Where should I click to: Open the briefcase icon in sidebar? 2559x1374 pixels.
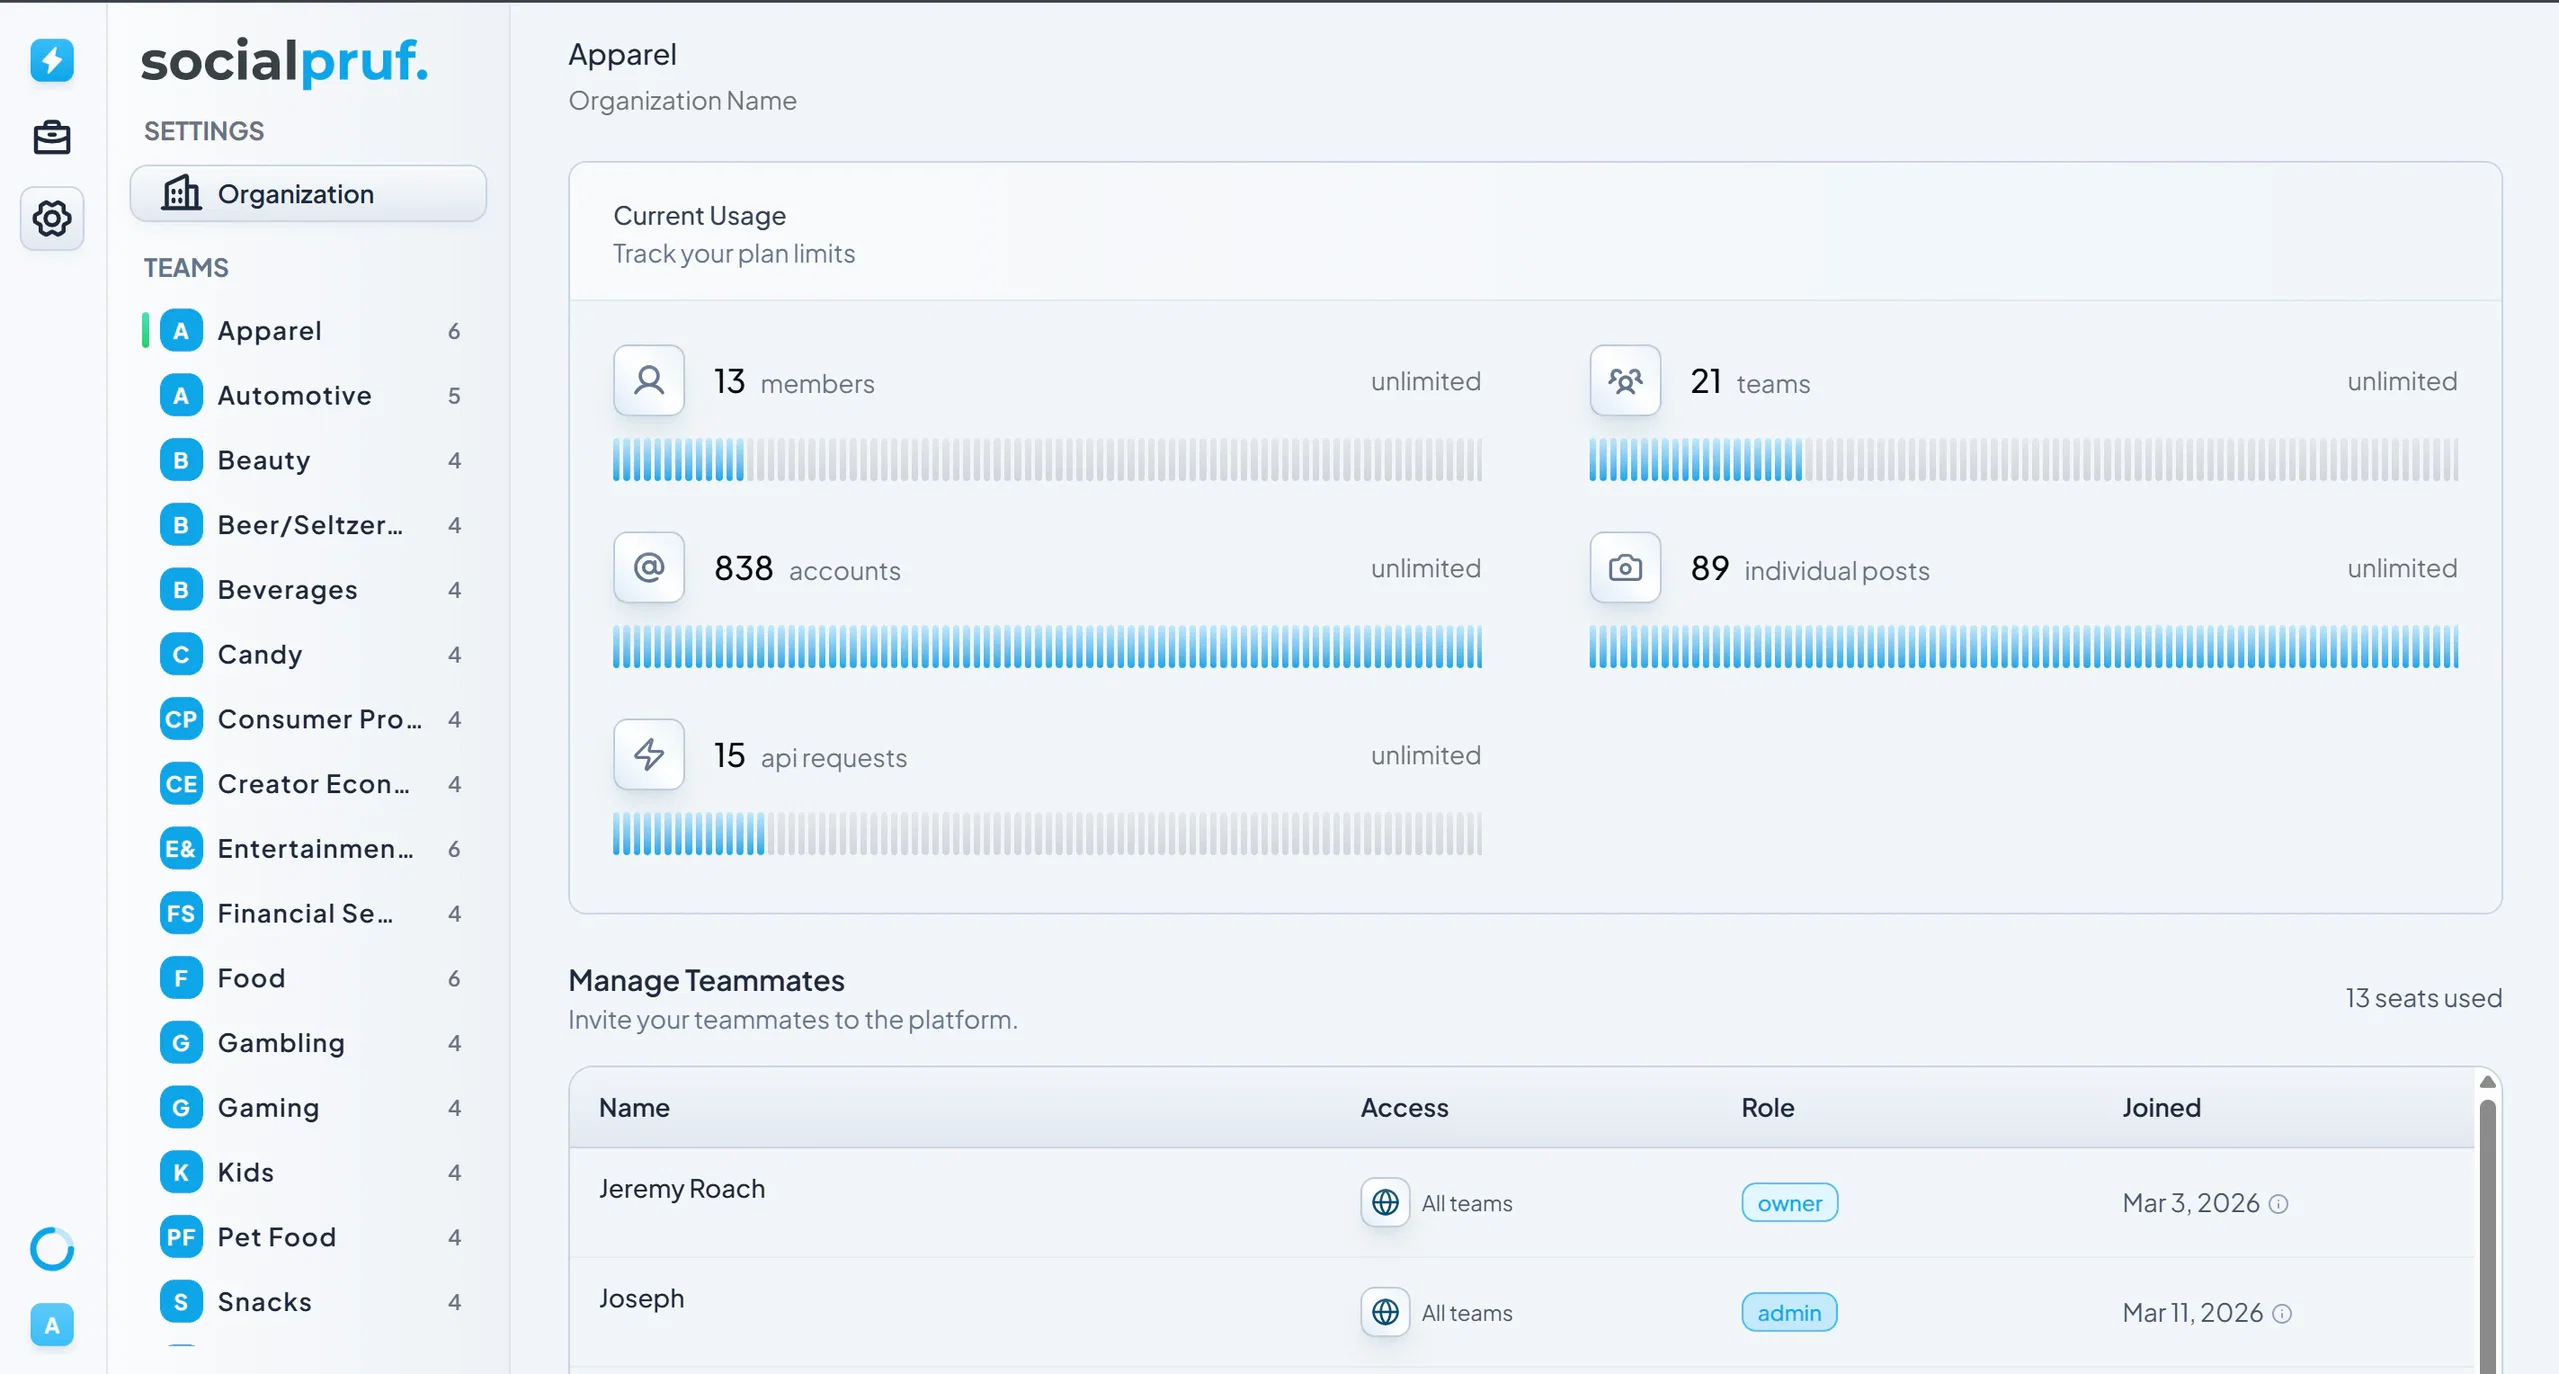(x=52, y=137)
